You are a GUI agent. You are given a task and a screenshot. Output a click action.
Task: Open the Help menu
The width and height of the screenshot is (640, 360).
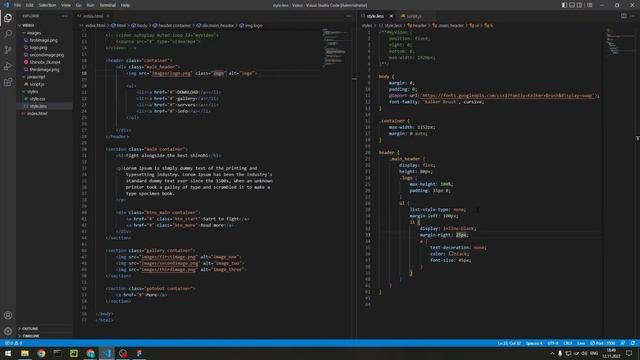point(125,5)
